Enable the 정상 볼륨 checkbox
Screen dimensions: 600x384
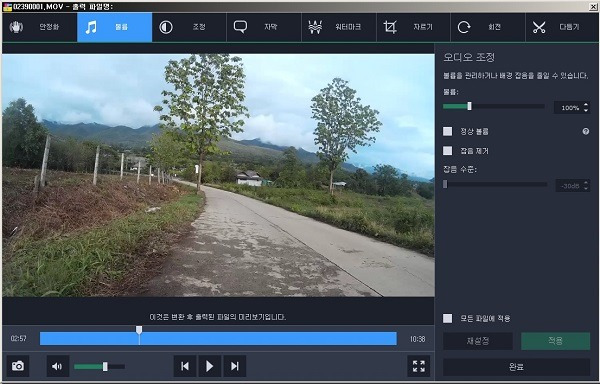tap(447, 132)
